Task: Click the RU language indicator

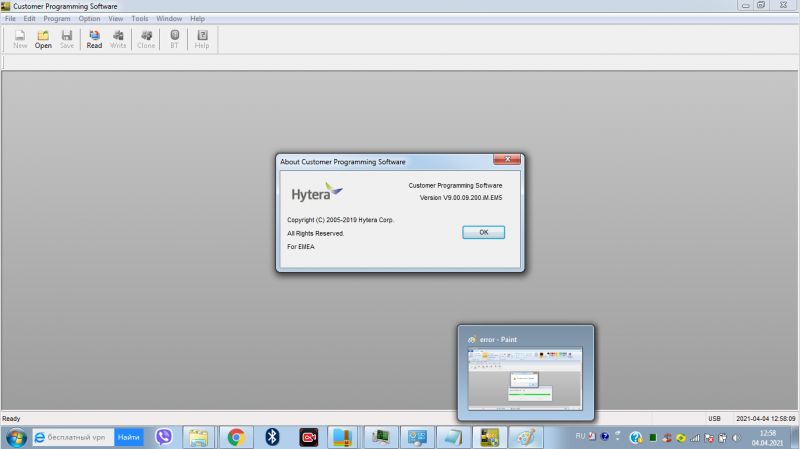Action: click(x=580, y=436)
